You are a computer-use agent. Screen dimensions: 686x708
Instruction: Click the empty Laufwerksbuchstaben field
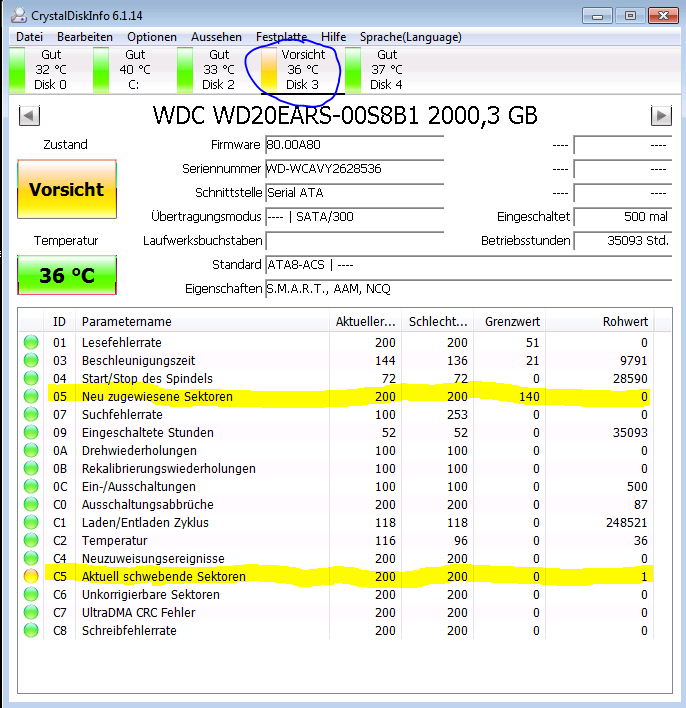pyautogui.click(x=355, y=241)
